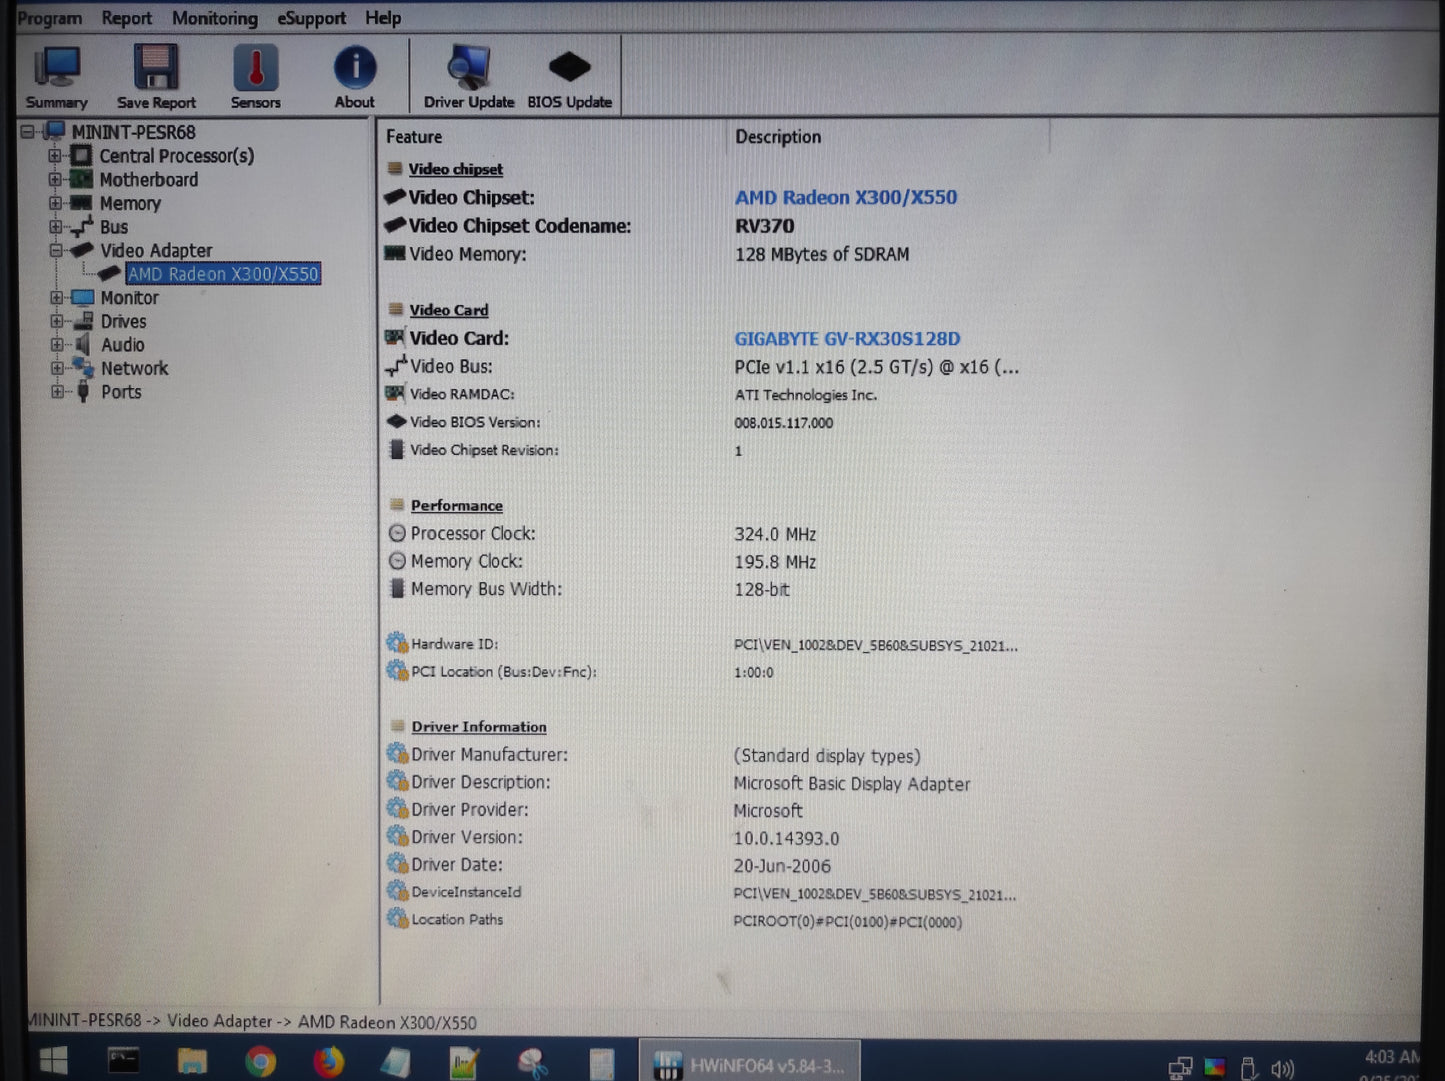The height and width of the screenshot is (1081, 1445).
Task: Open the Program menu
Action: click(50, 17)
